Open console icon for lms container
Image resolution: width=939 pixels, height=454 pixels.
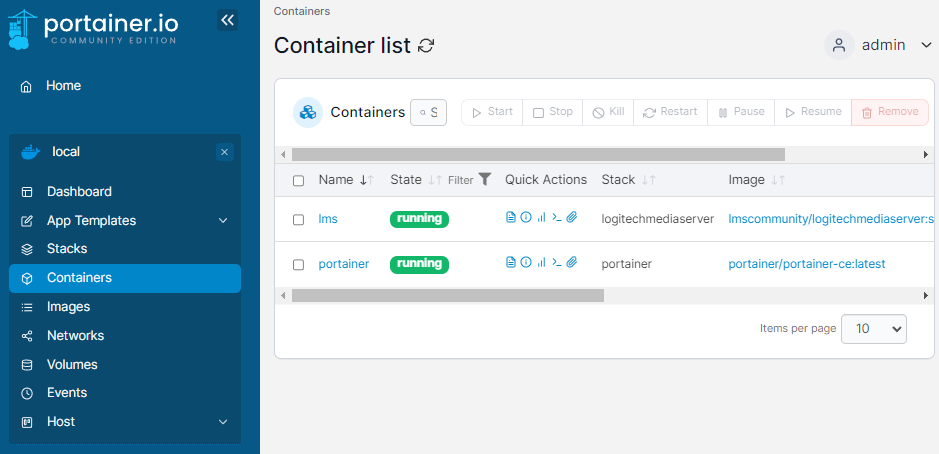tap(556, 217)
